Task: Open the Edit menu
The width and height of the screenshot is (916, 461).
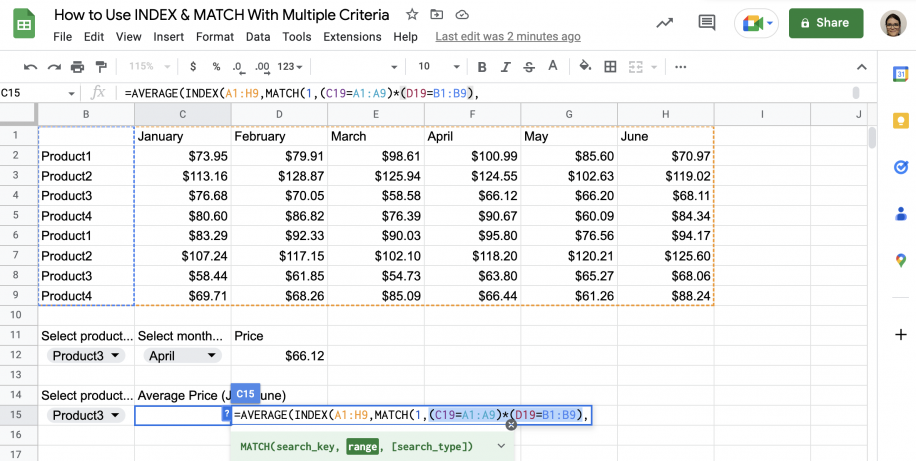Action: (x=94, y=37)
